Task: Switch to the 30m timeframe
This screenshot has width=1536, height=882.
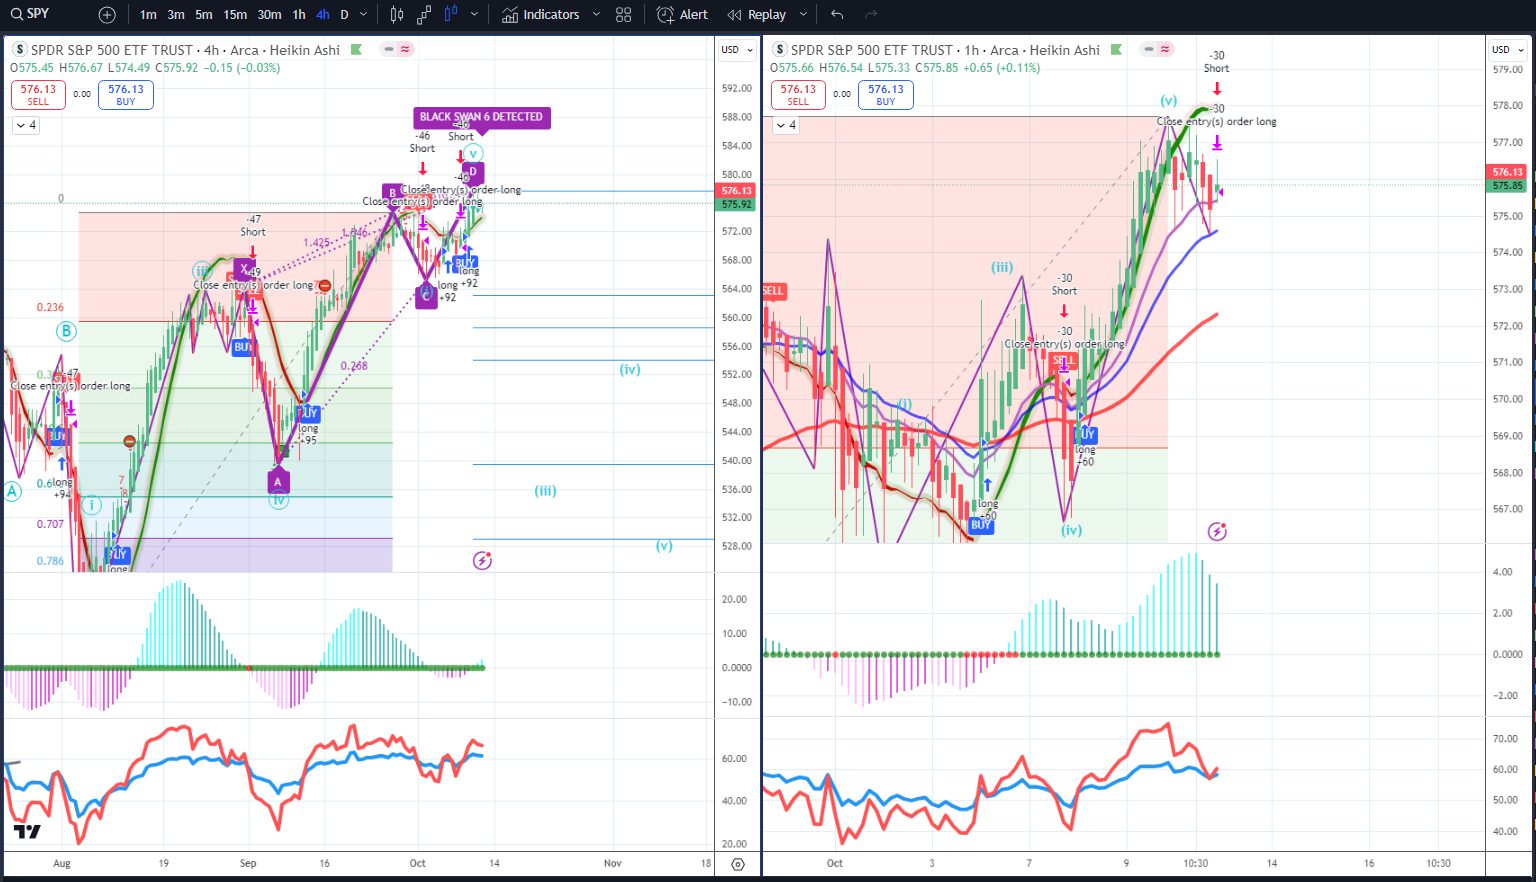Action: point(269,15)
